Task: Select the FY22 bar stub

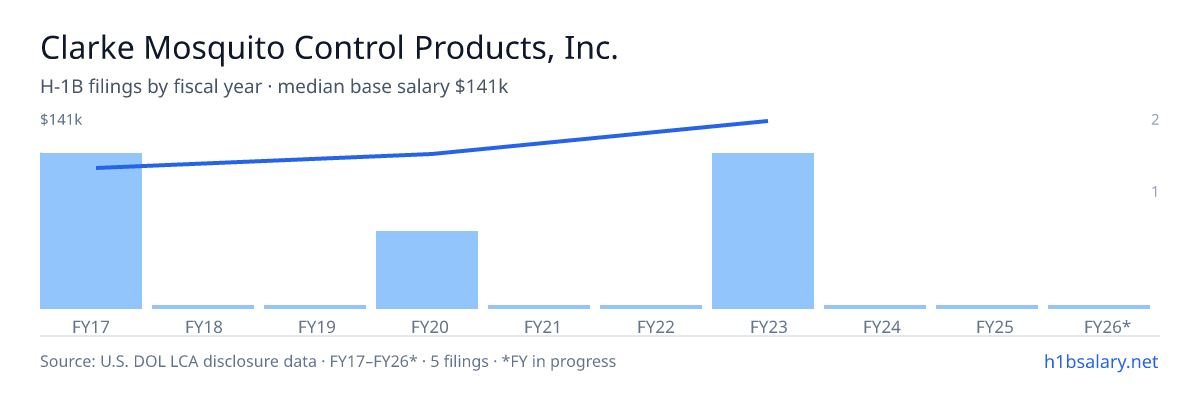Action: (651, 307)
